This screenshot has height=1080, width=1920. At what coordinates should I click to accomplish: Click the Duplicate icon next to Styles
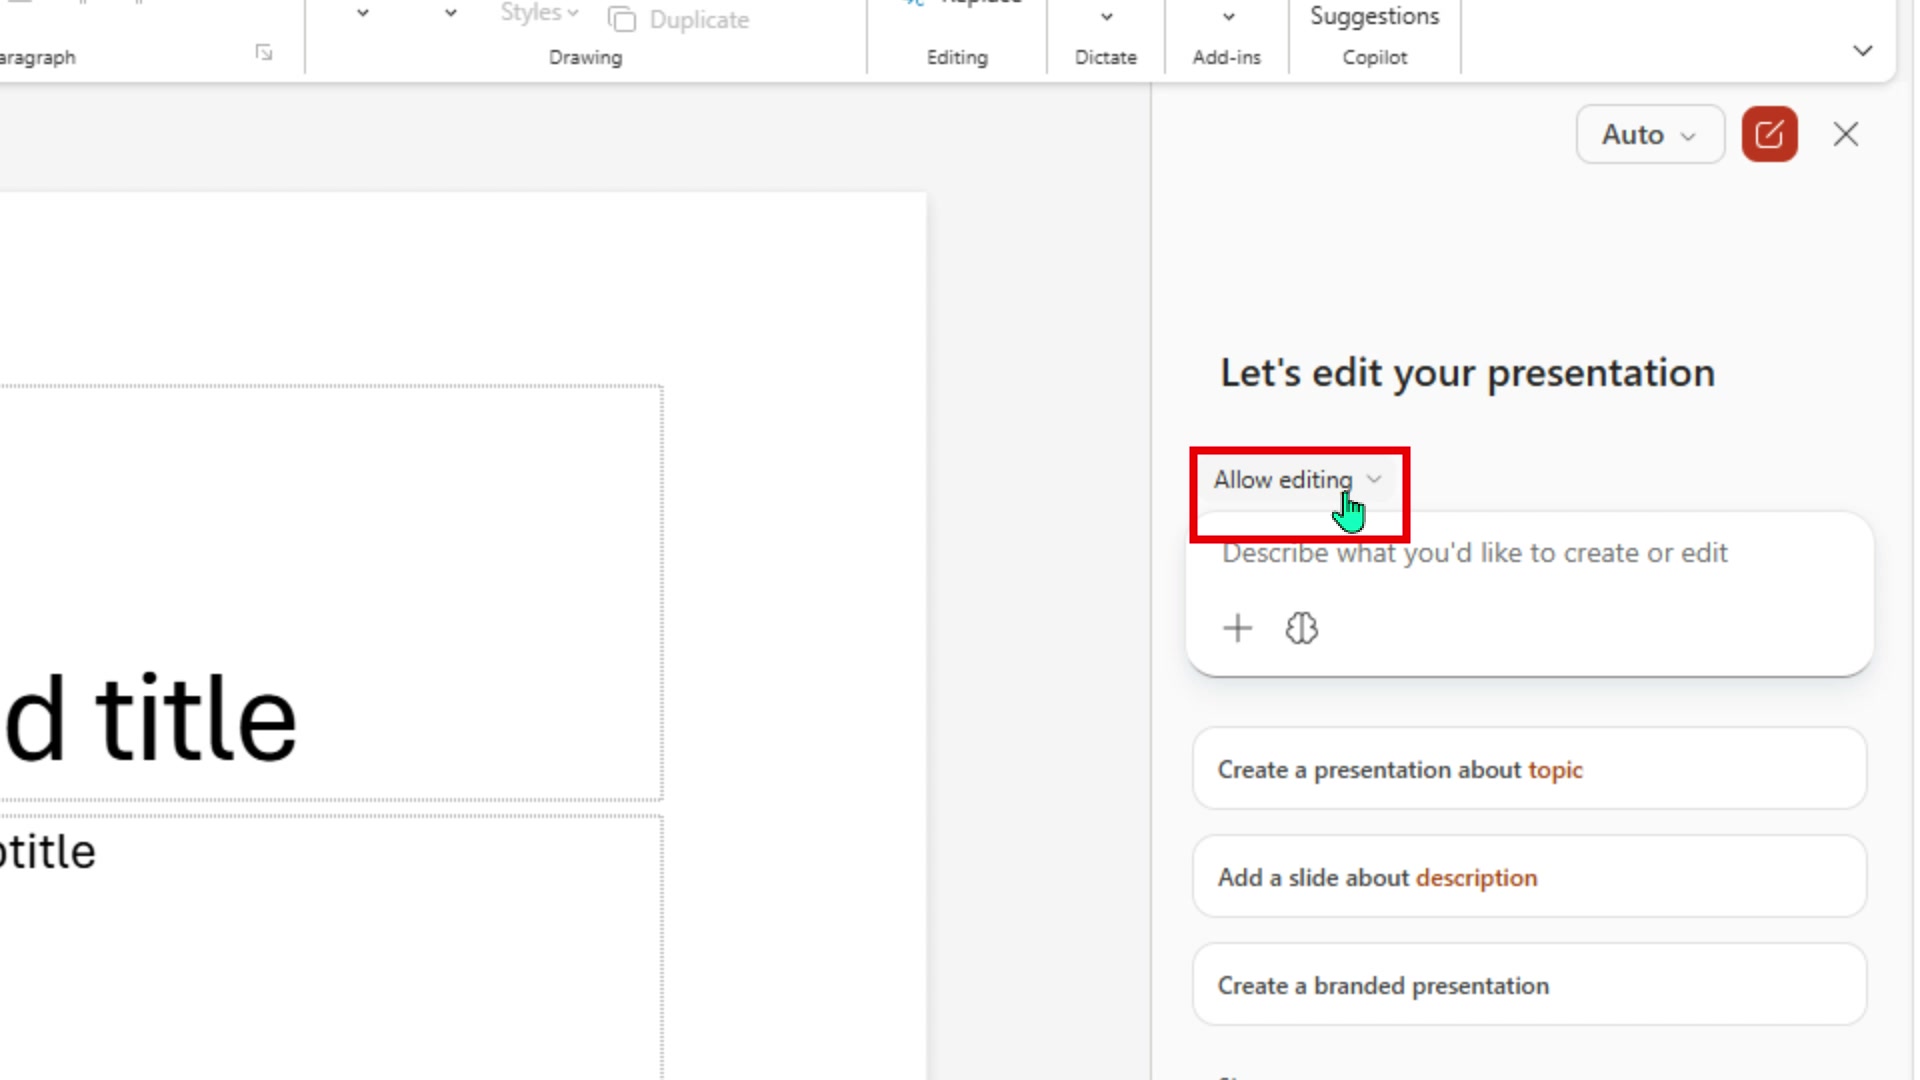point(622,19)
